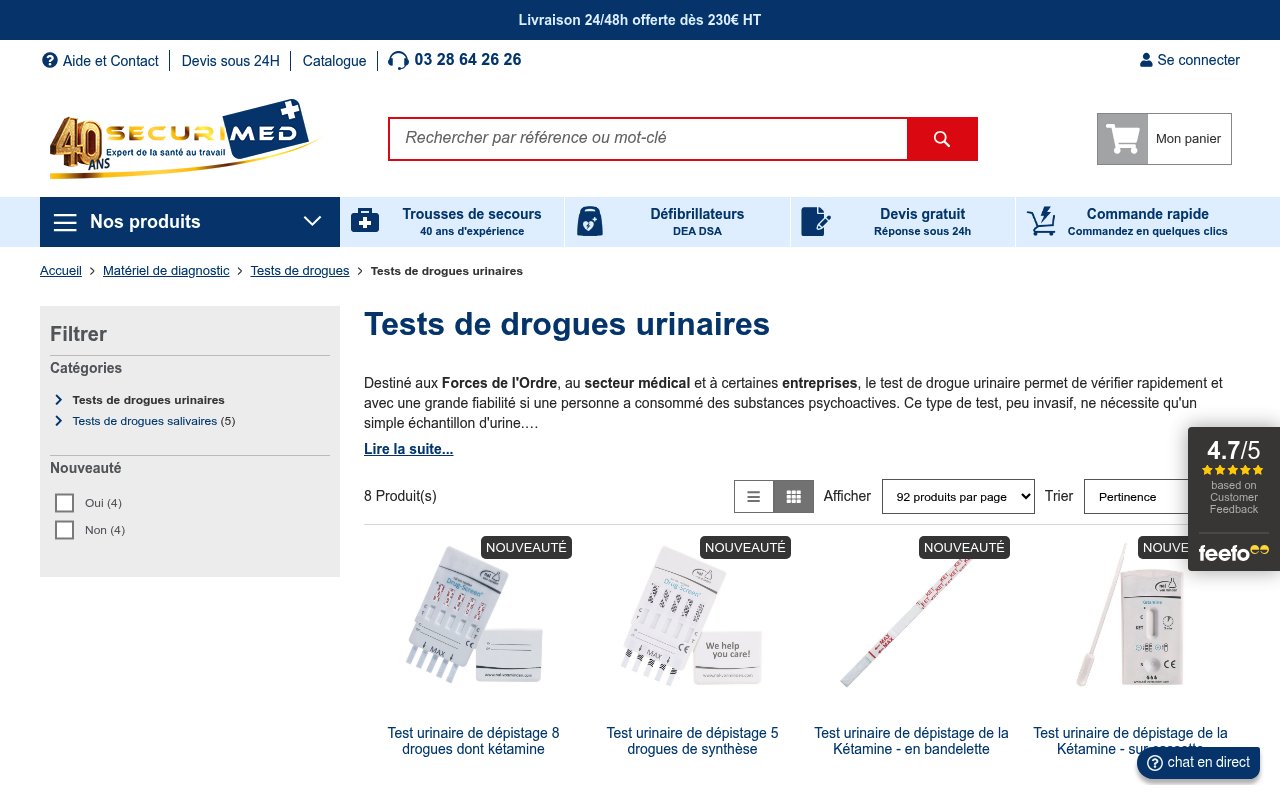1280x800 pixels.
Task: Click Devis sous 24H link
Action: click(x=231, y=61)
